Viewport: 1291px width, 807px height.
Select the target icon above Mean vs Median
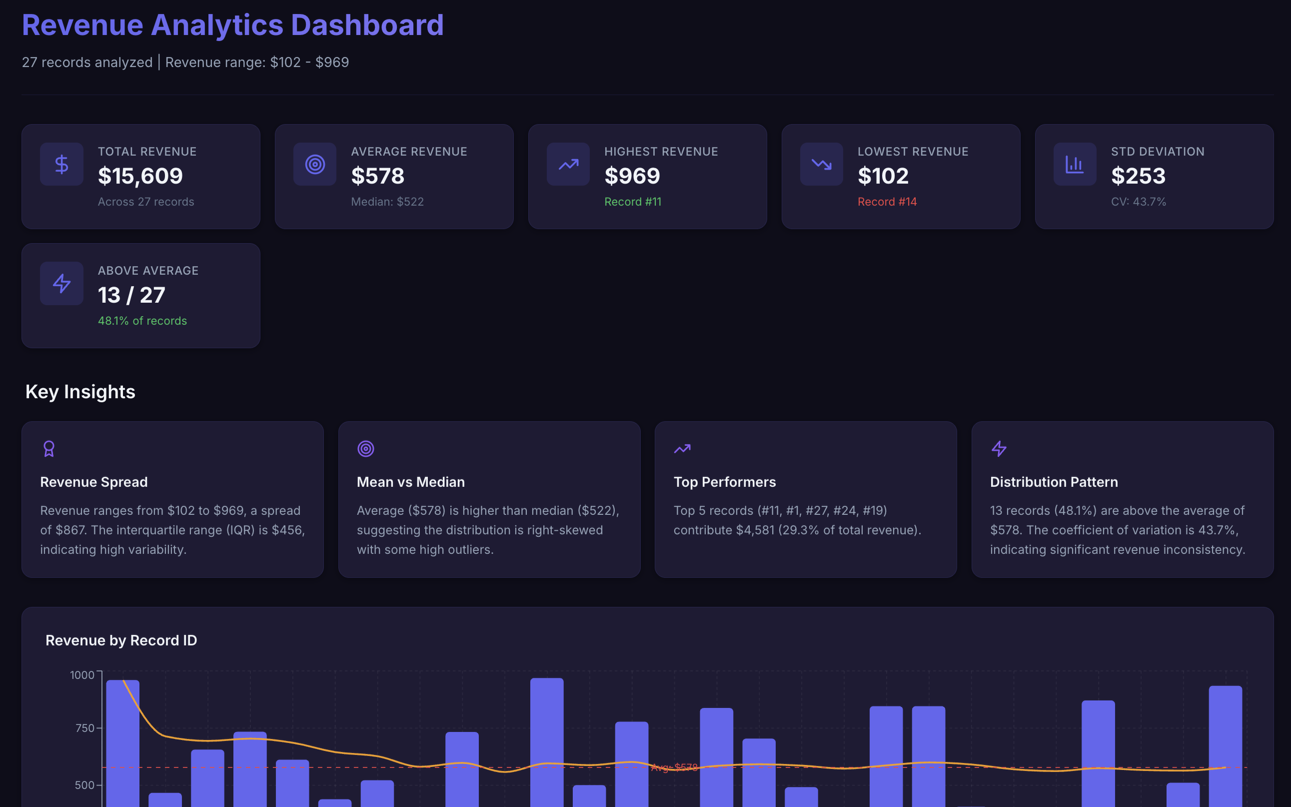click(x=366, y=449)
